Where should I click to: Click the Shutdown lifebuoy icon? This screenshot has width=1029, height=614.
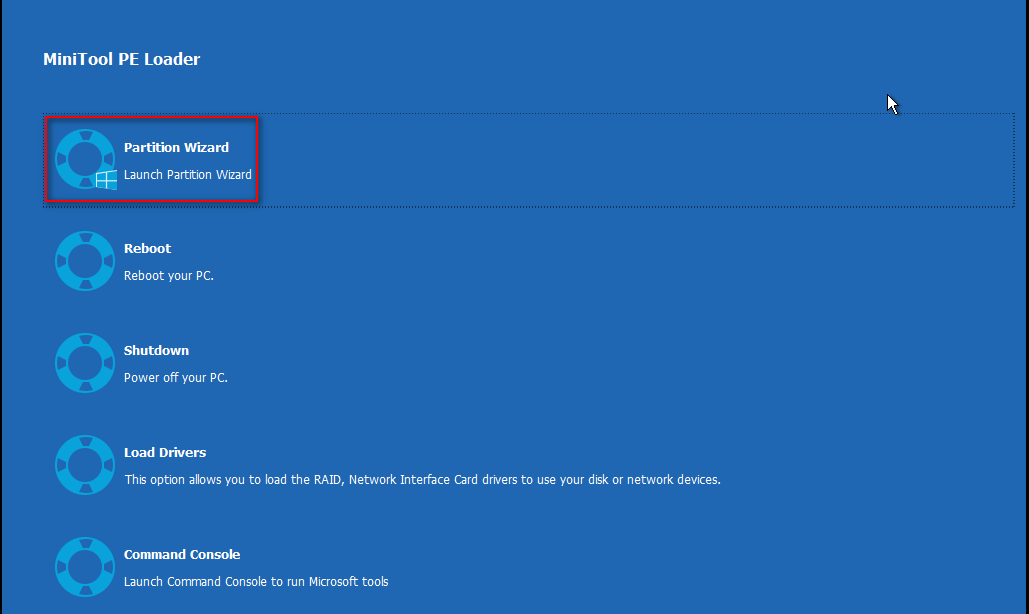click(85, 363)
